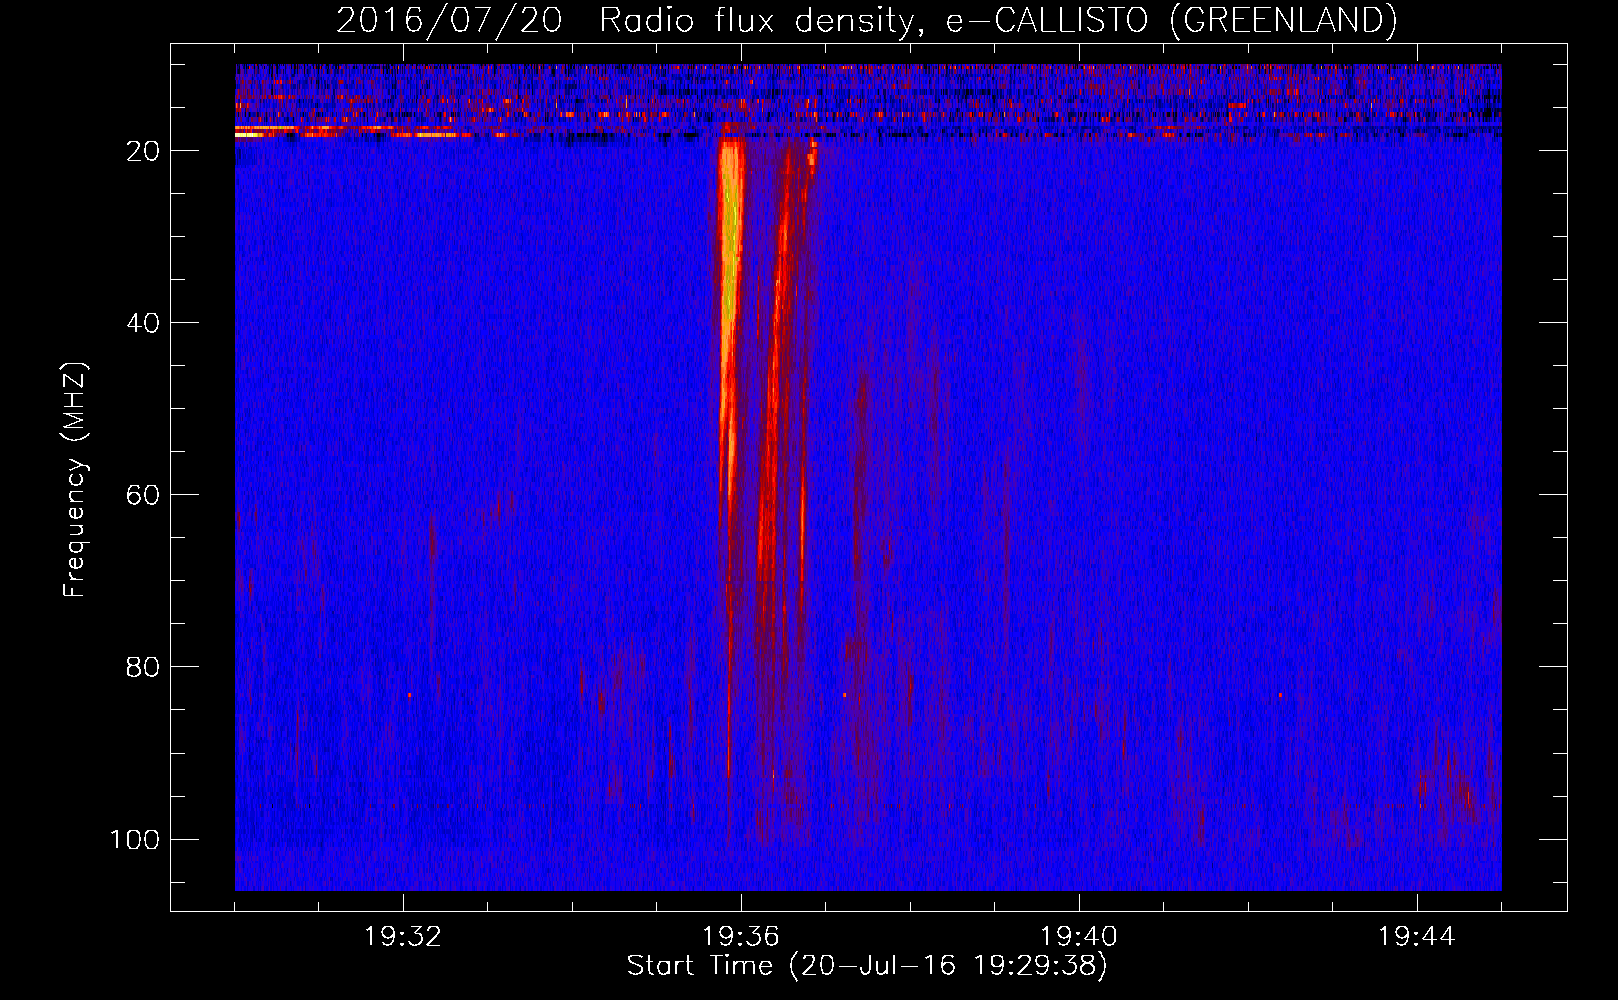The image size is (1618, 1000).
Task: Click the "Frequency (MHZ)" axis label
Action: click(x=75, y=479)
